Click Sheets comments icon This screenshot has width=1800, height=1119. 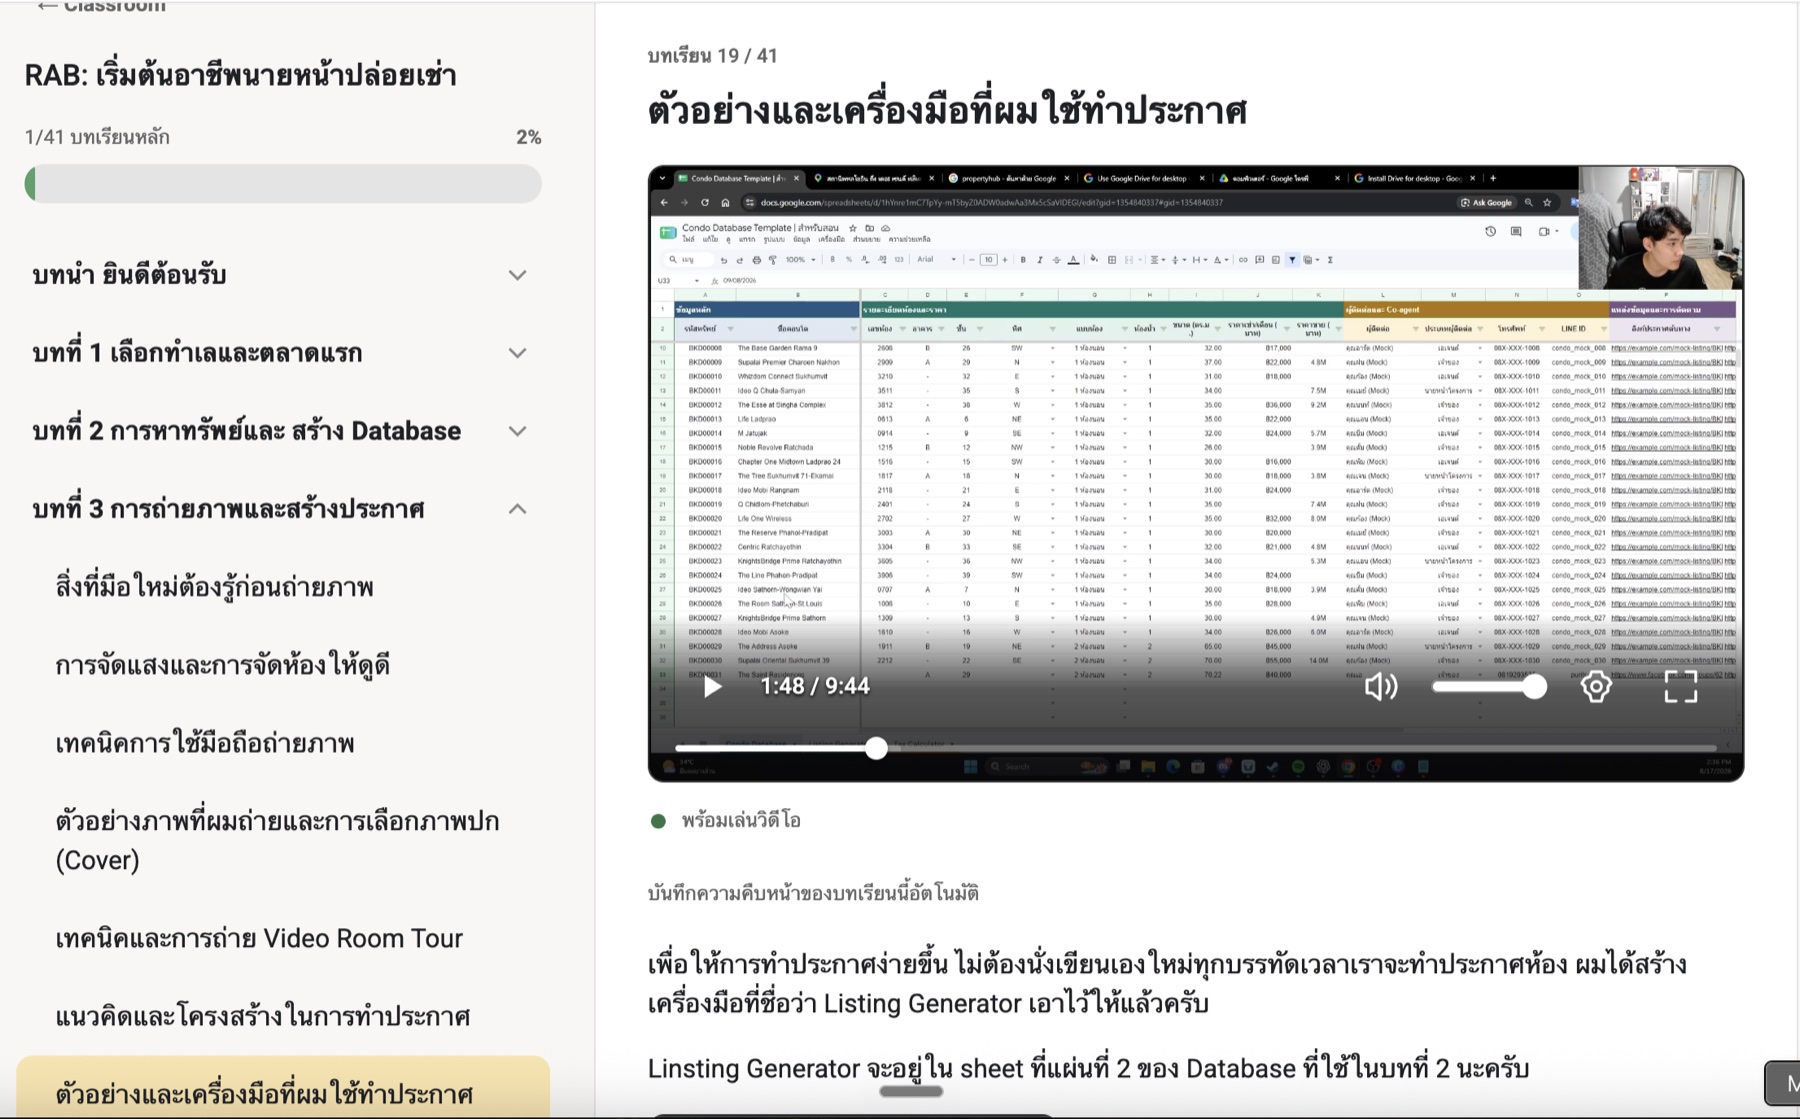tap(1516, 231)
